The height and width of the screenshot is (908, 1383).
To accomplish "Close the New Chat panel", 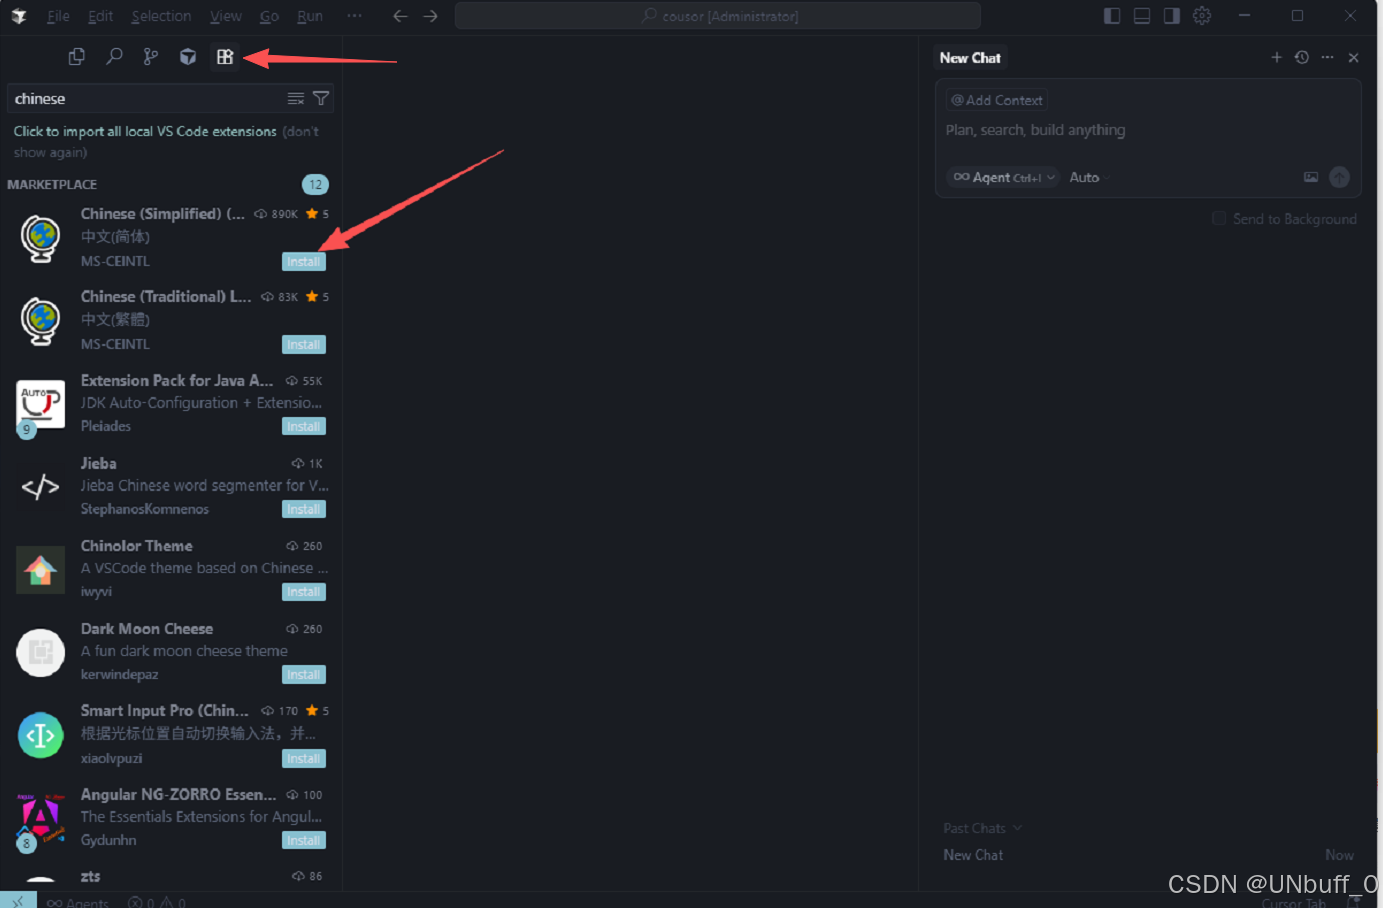I will tap(1353, 58).
